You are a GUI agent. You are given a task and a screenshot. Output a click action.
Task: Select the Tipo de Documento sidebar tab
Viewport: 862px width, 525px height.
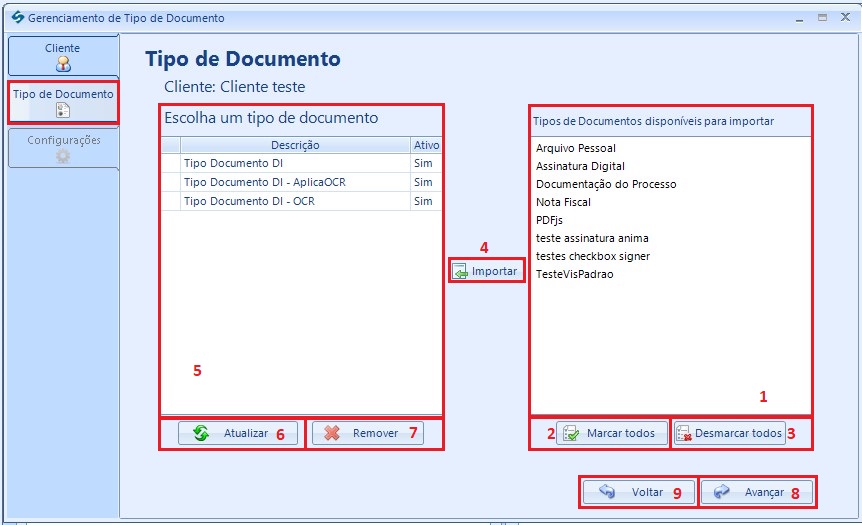pos(63,102)
